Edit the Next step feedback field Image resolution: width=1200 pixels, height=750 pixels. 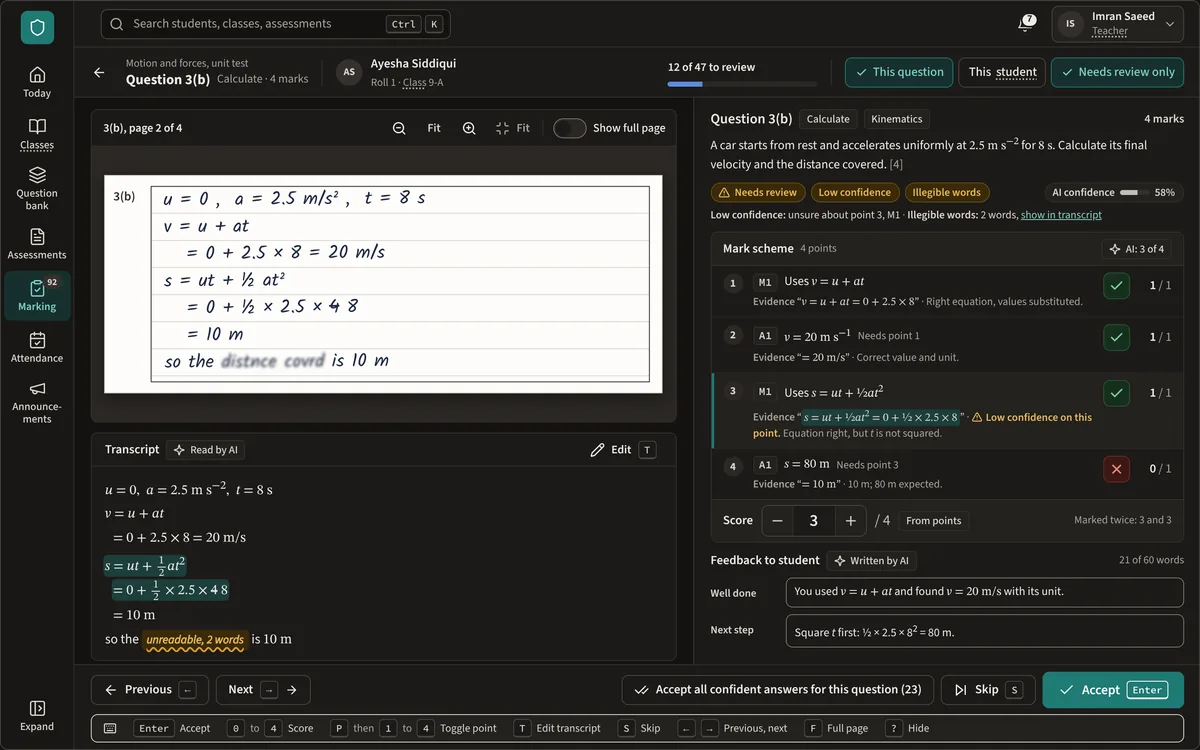click(985, 631)
